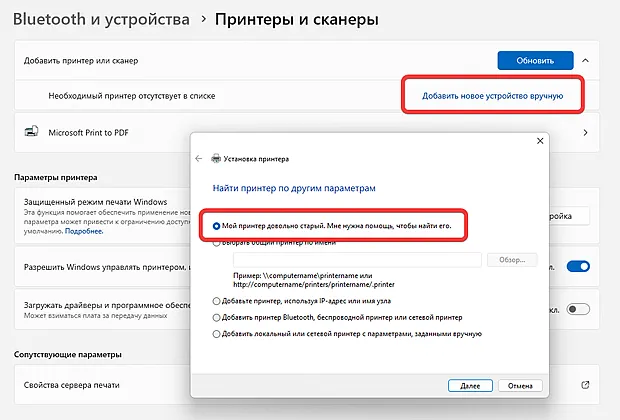Open Microsoft Print to PDF chevron
Screen dimensions: 620x420
(x=586, y=132)
